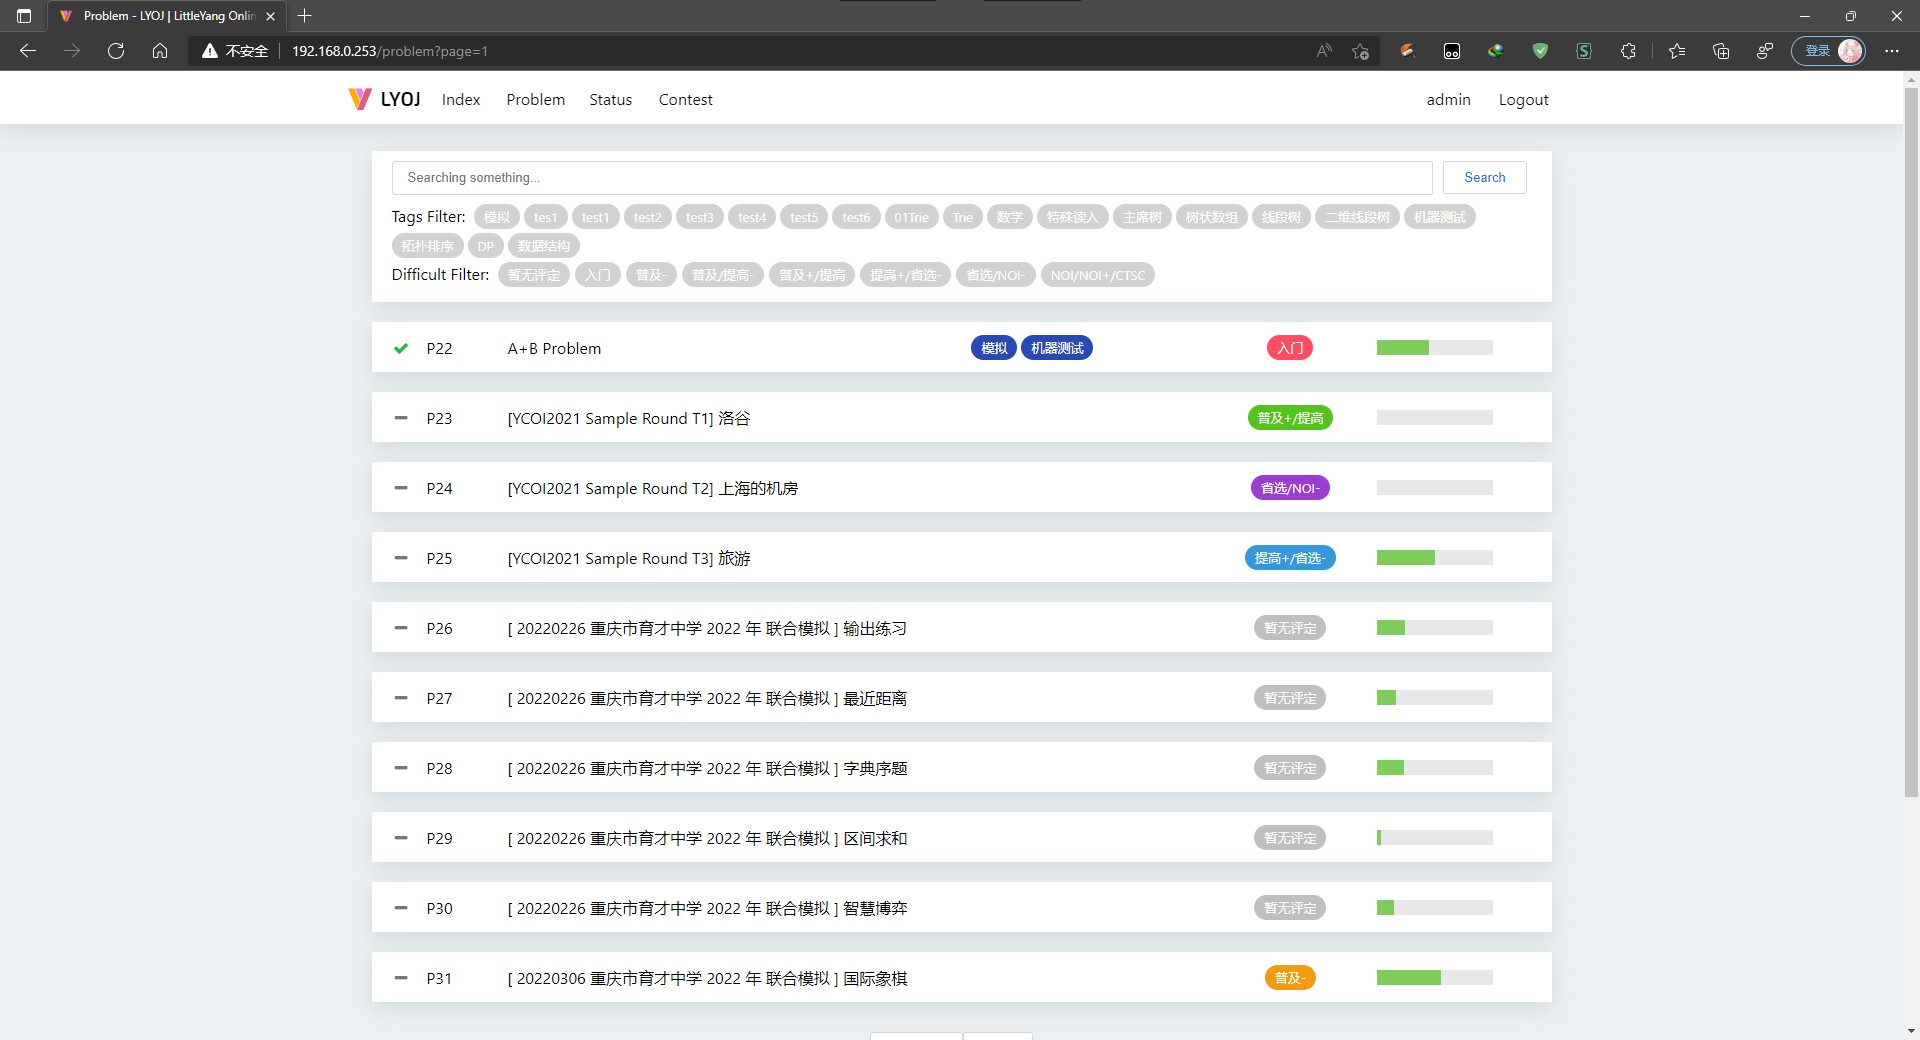The height and width of the screenshot is (1040, 1920).
Task: Click the browser Extensions puzzle icon
Action: tap(1628, 51)
